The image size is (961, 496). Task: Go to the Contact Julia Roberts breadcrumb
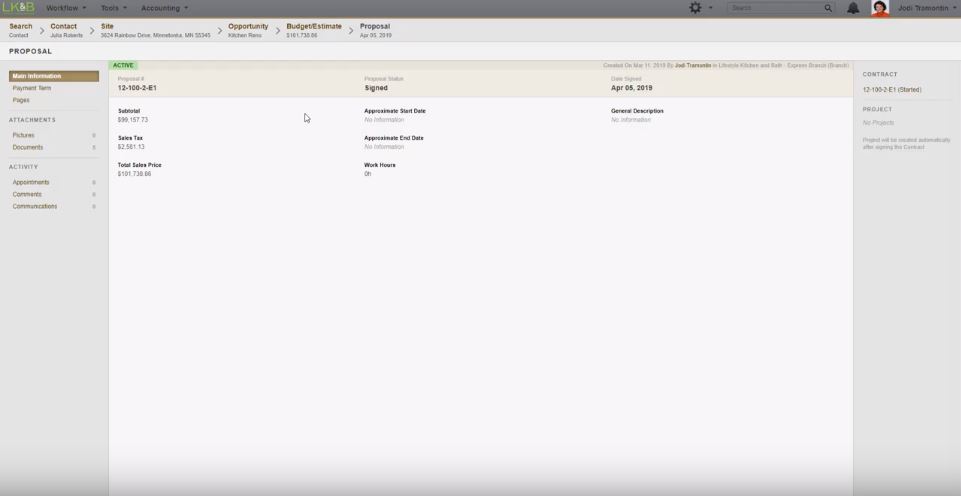pyautogui.click(x=66, y=30)
